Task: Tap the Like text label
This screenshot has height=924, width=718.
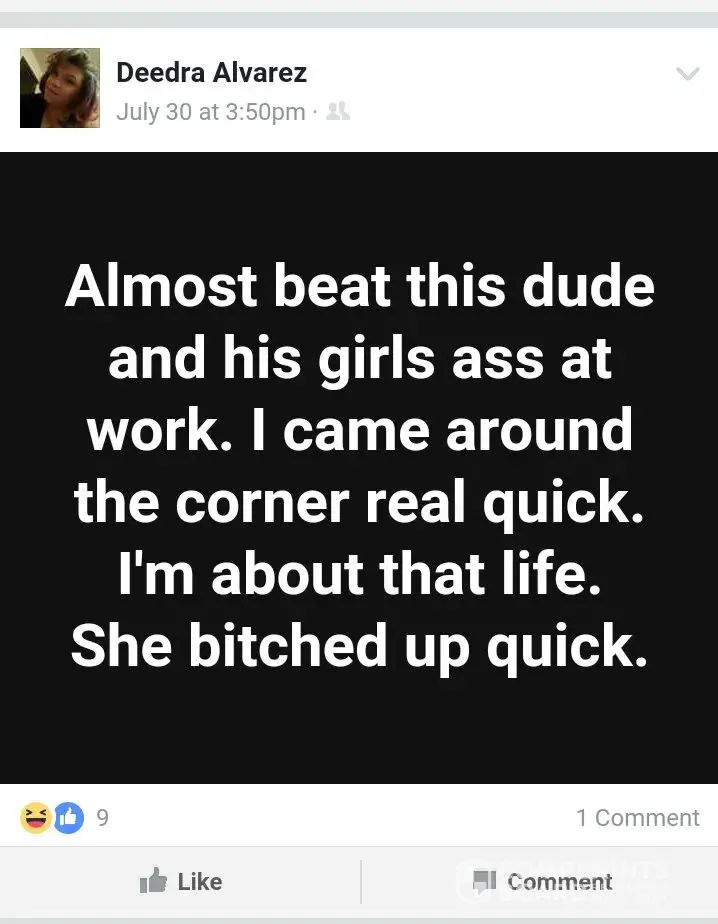Action: 200,882
